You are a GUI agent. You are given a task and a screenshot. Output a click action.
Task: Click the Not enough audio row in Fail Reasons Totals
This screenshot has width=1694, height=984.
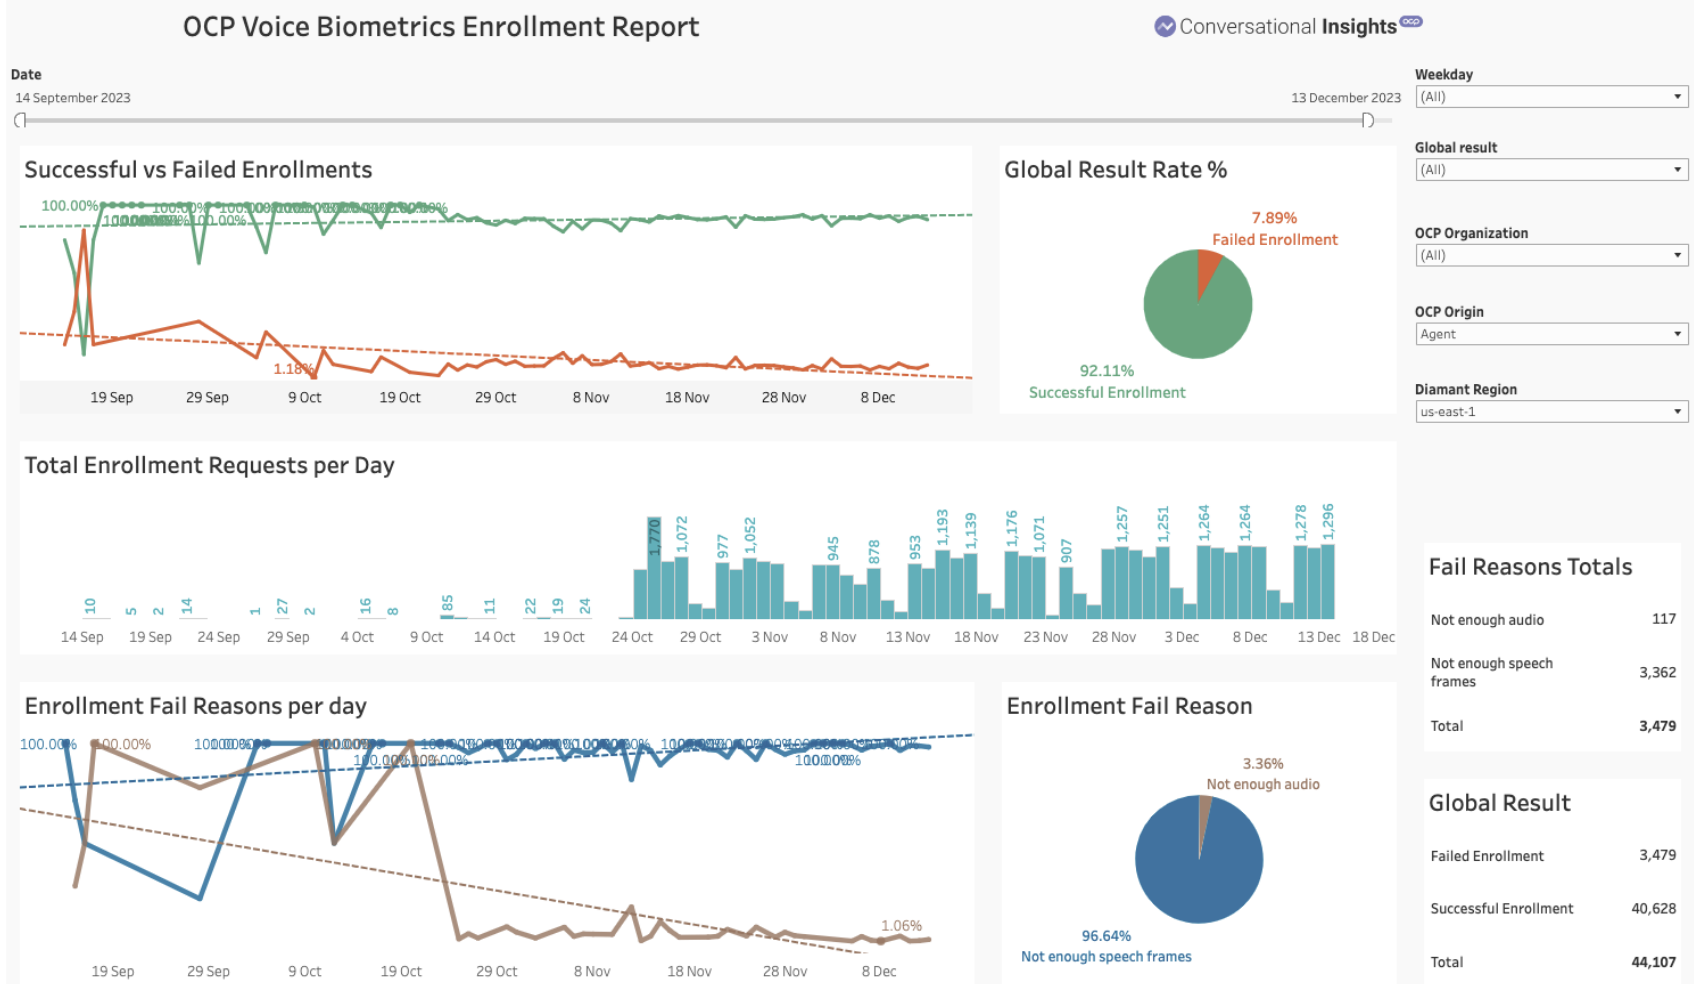tap(1553, 620)
